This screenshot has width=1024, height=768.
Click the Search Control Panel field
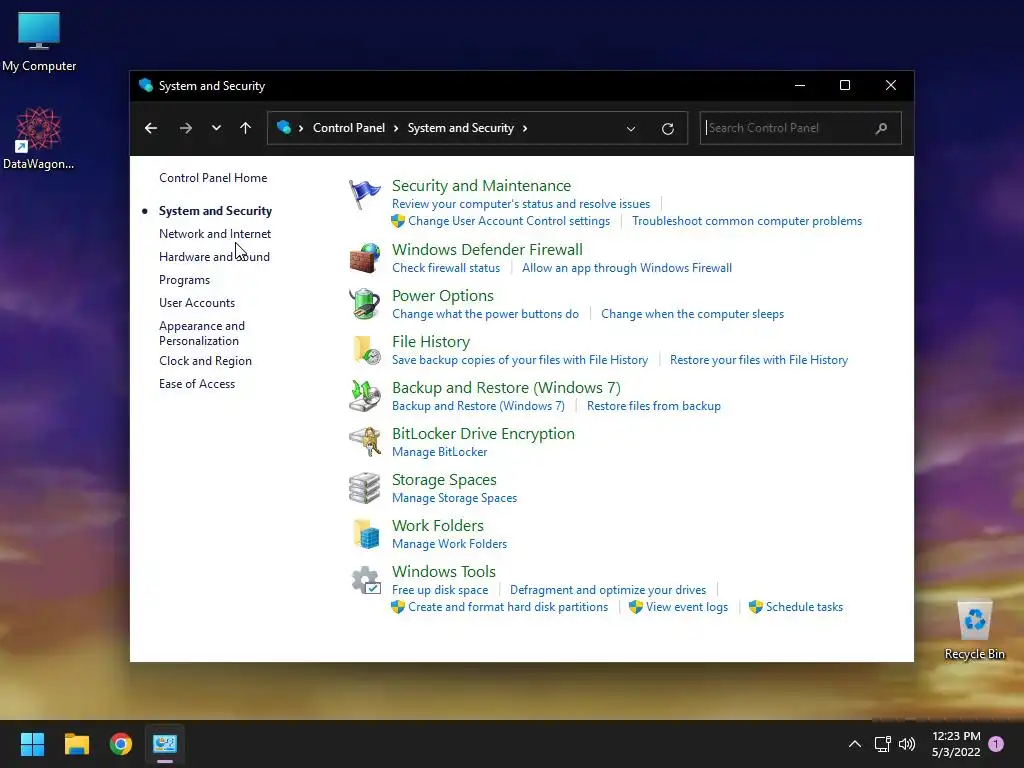[x=801, y=128]
